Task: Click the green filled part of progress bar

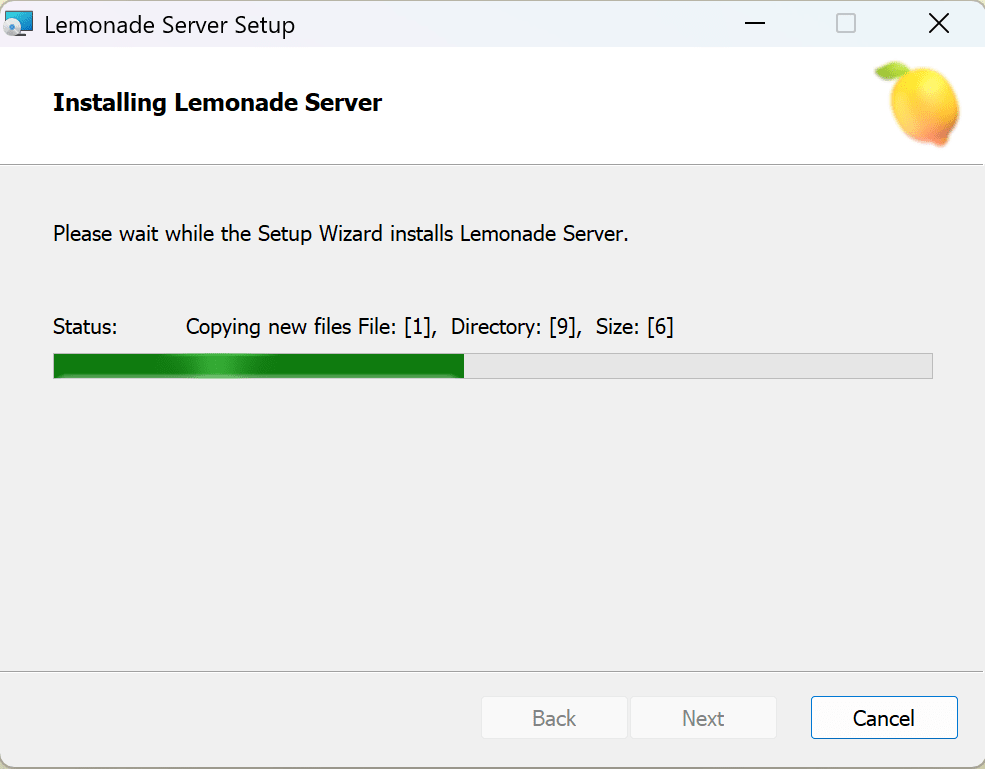Action: [120, 366]
